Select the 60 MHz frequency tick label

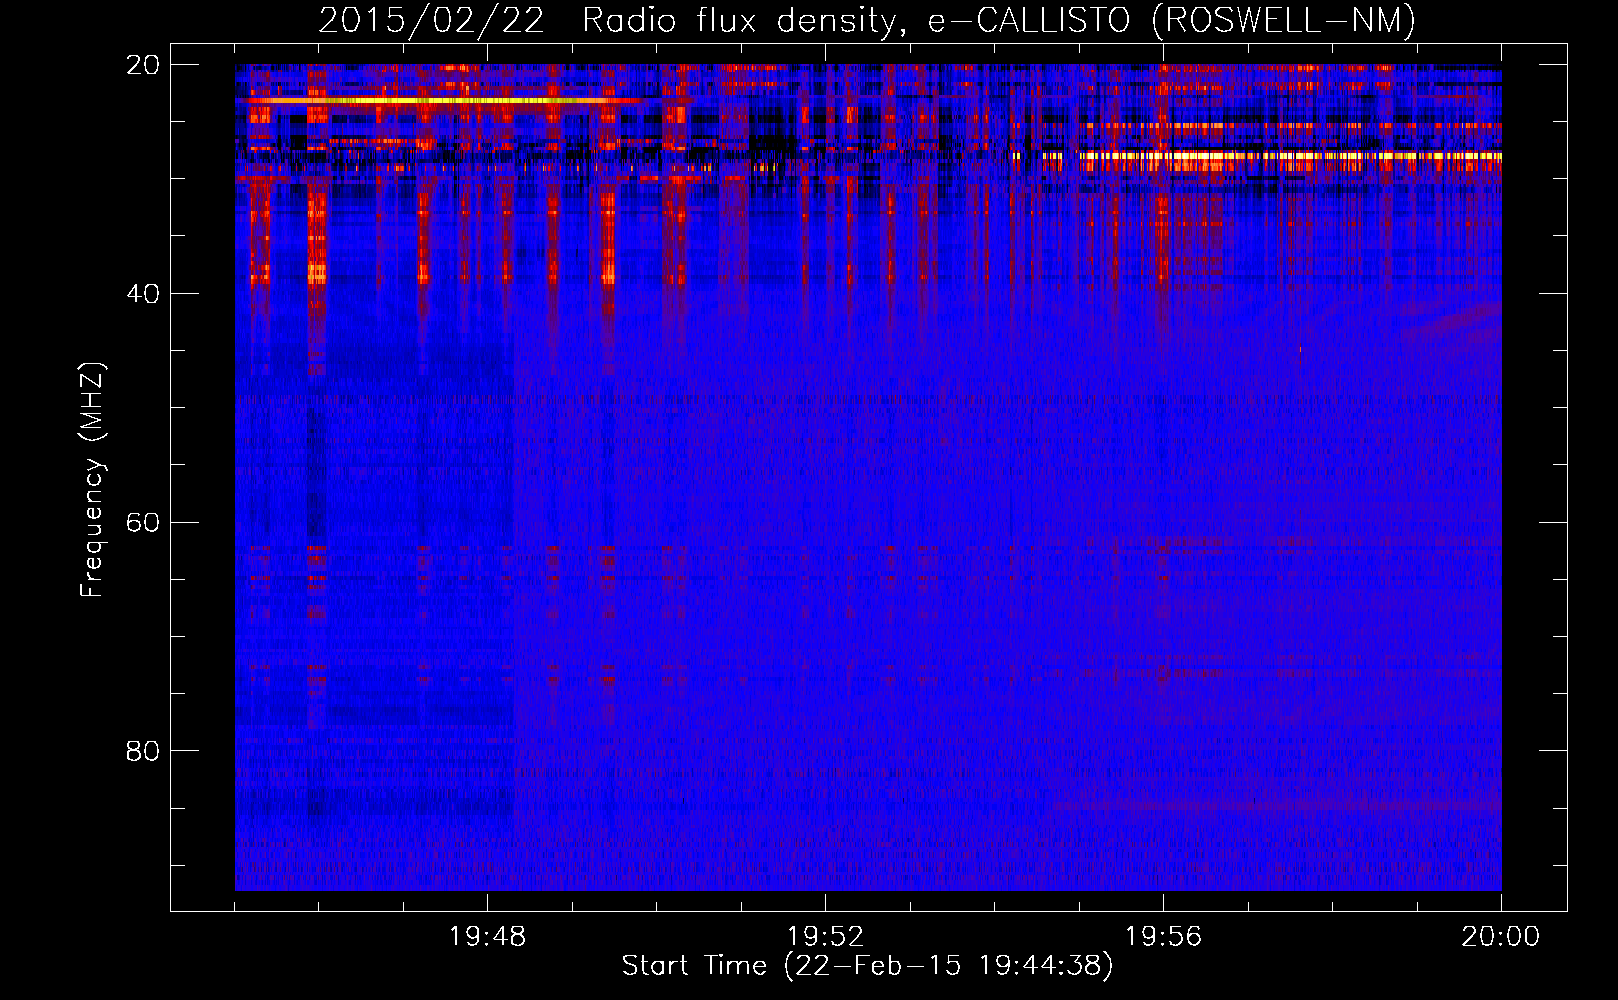pos(142,523)
